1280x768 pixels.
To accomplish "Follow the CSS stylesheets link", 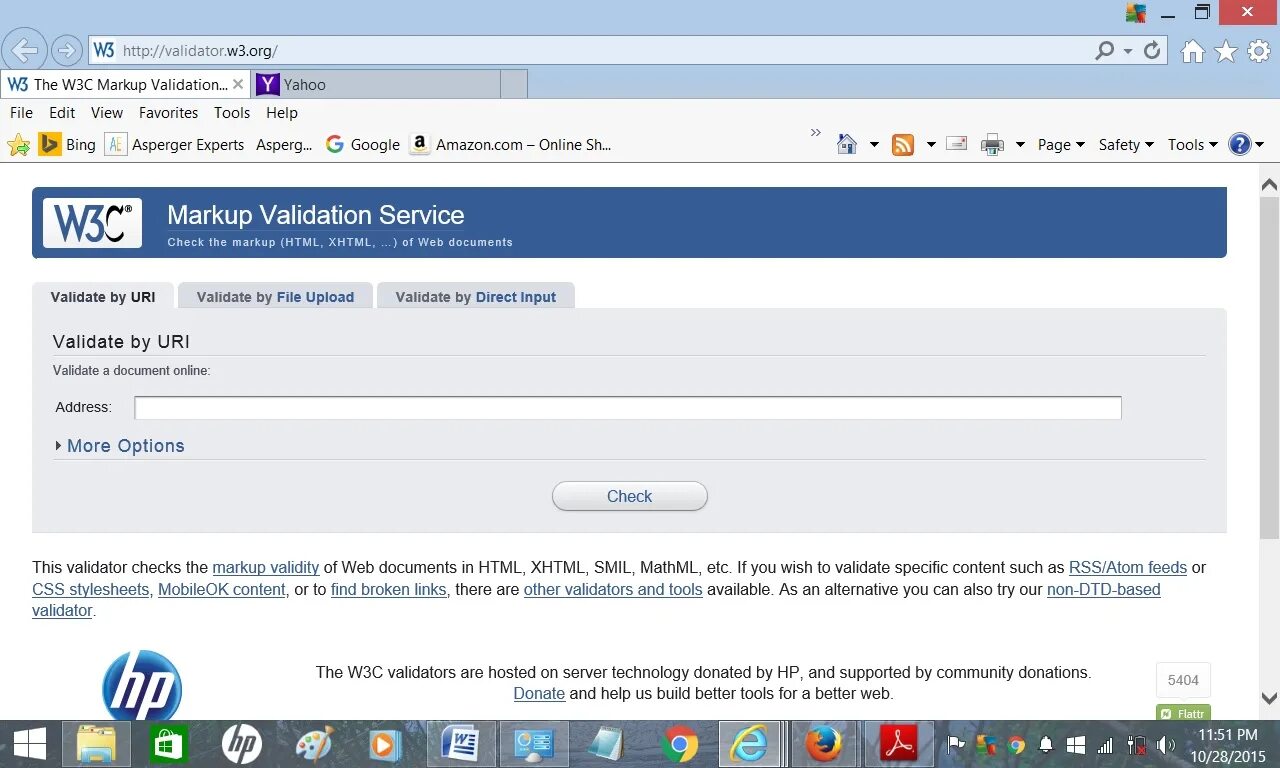I will 91,589.
